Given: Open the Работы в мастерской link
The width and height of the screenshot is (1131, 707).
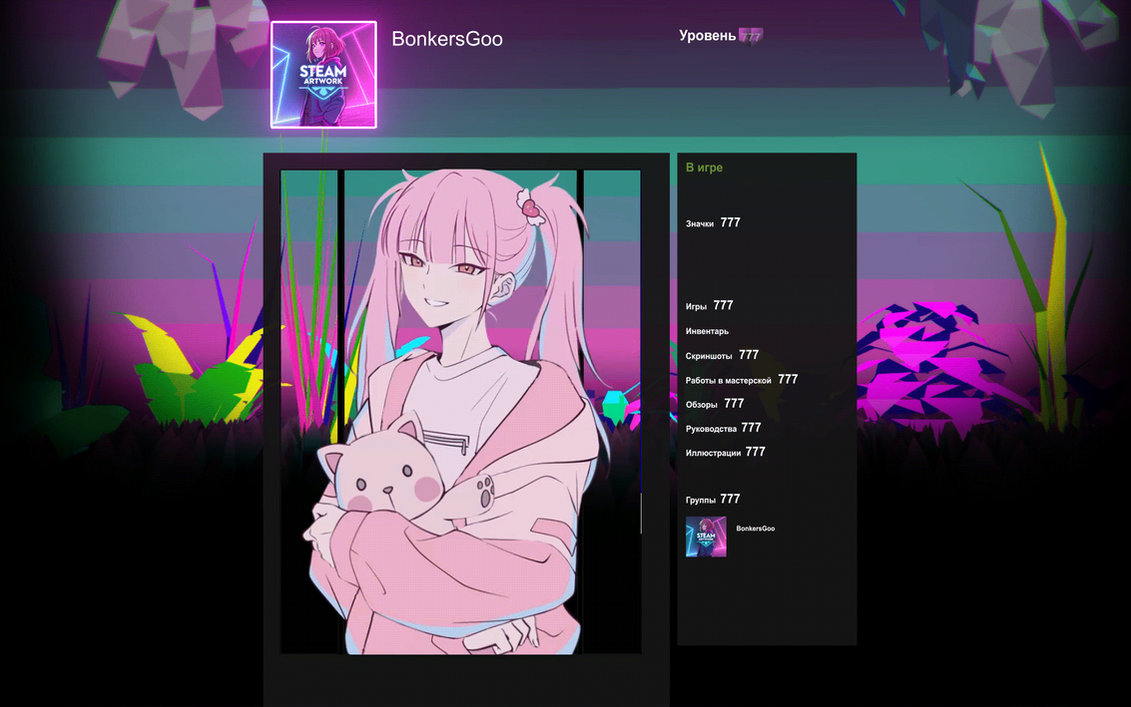Looking at the screenshot, I should [x=729, y=380].
